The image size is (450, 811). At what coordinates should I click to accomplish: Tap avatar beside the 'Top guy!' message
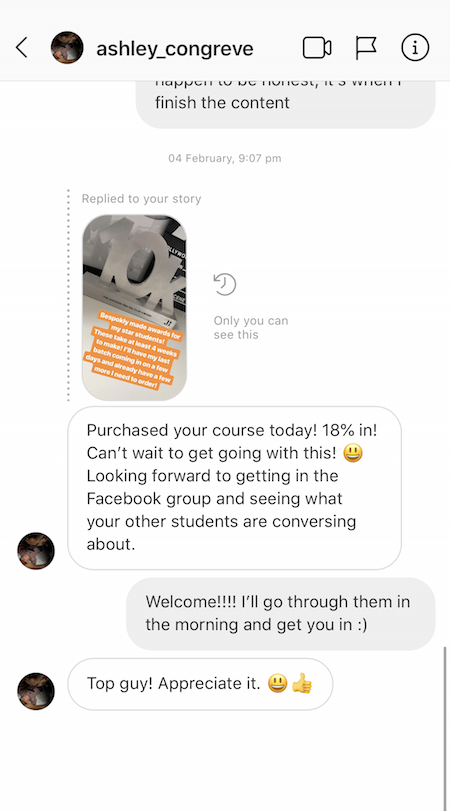[x=36, y=692]
